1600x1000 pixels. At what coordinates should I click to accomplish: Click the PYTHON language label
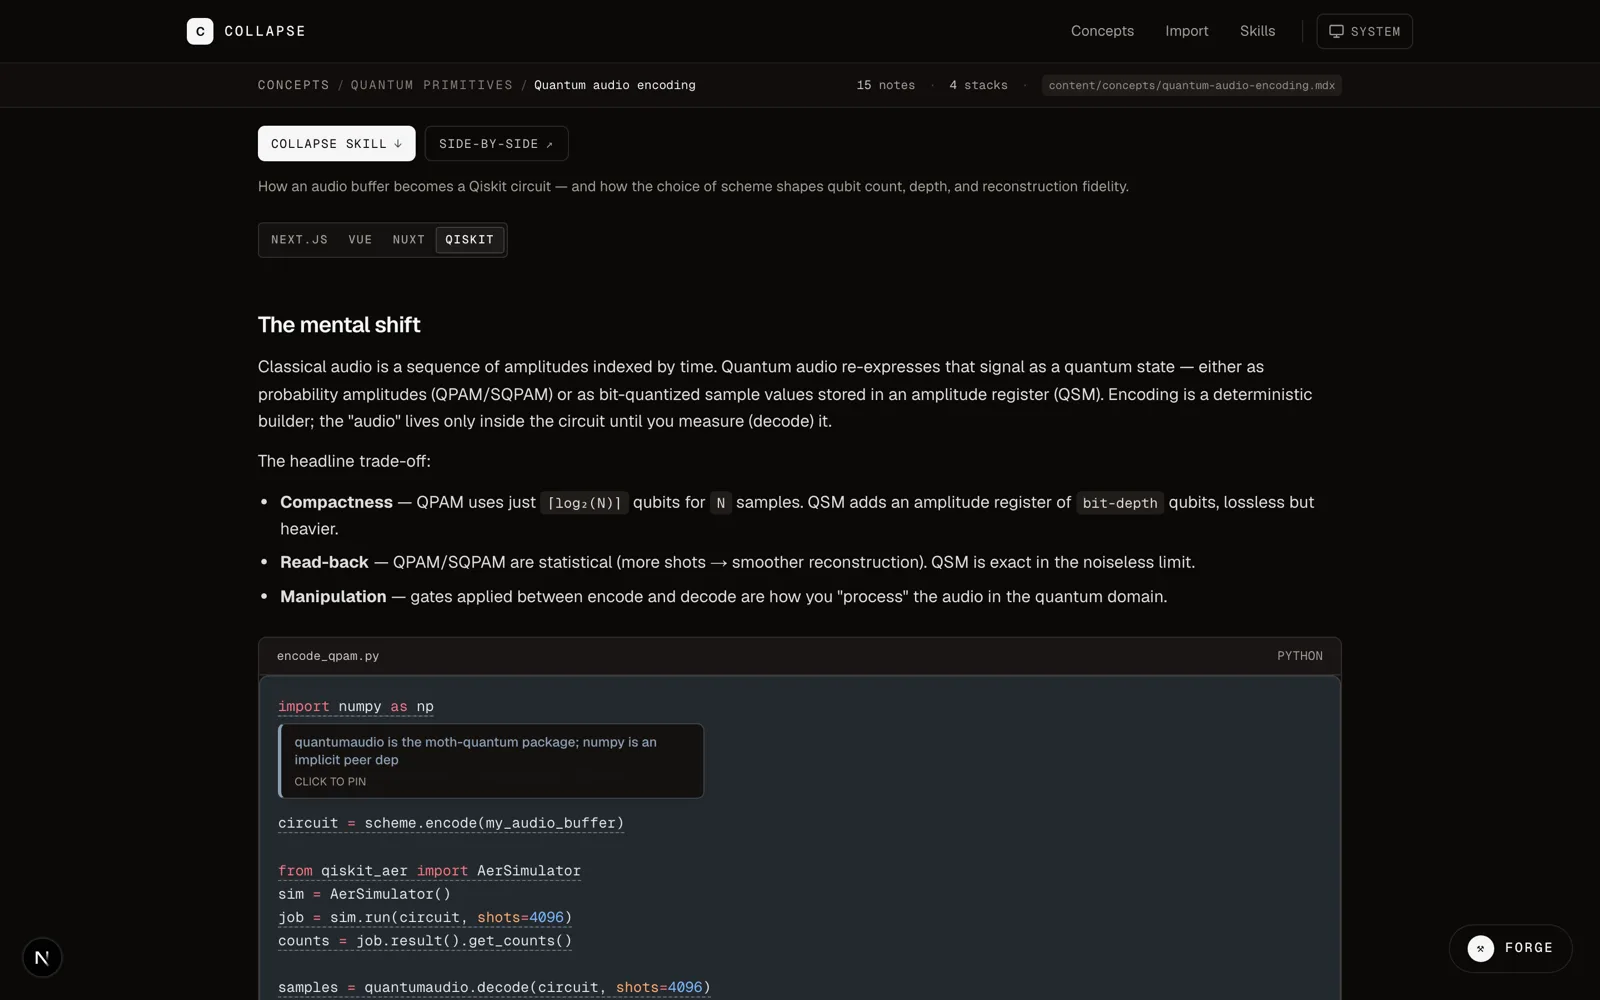(x=1299, y=656)
